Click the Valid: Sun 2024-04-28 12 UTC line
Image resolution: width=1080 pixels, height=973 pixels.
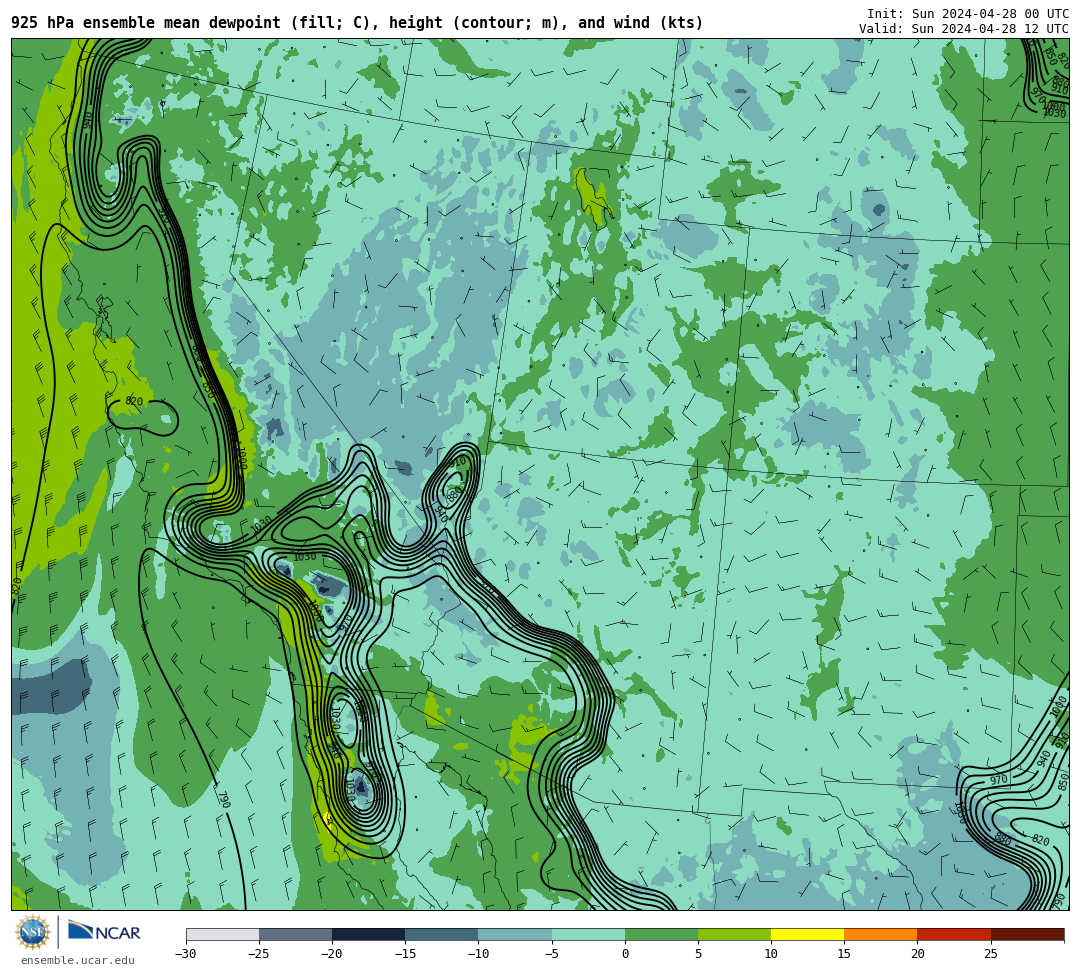click(x=964, y=29)
